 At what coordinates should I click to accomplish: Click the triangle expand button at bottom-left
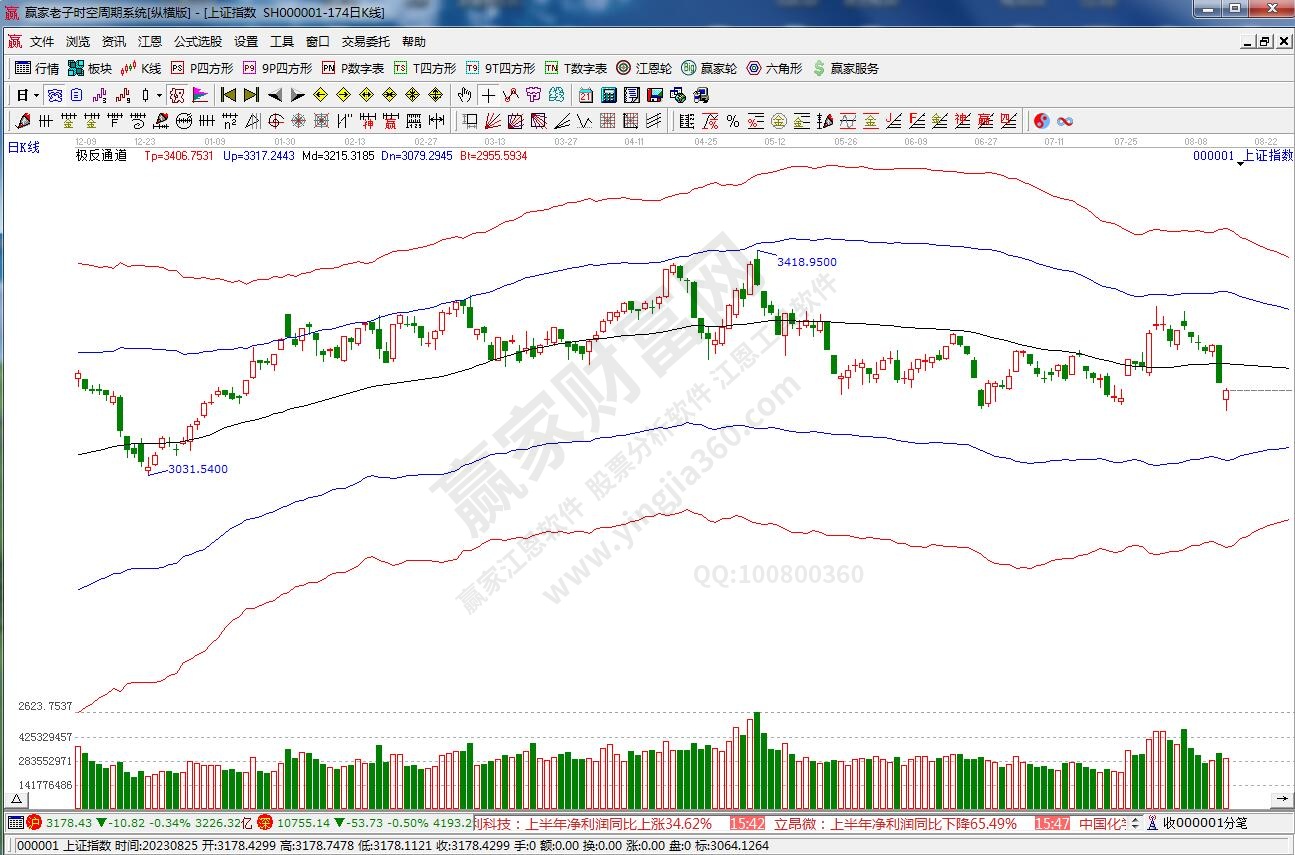tap(16, 800)
